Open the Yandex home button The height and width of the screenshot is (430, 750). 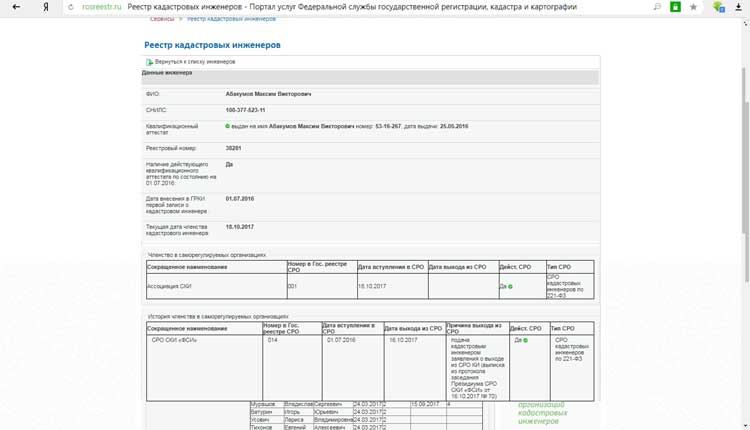45,7
